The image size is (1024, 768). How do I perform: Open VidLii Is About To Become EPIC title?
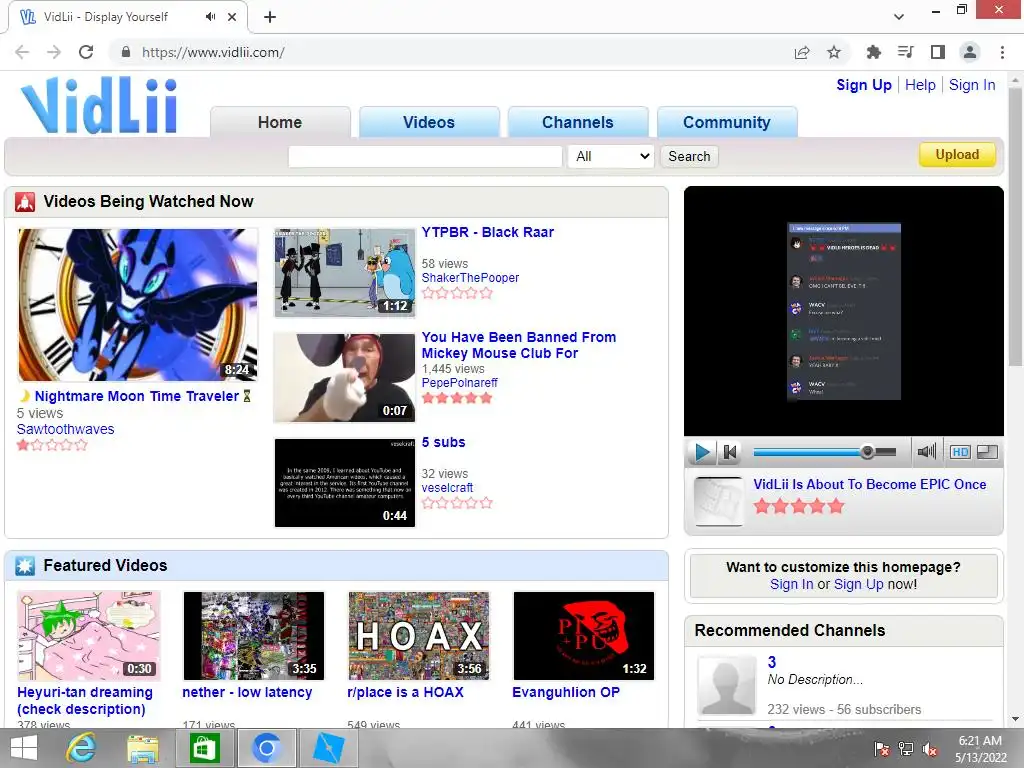click(x=870, y=485)
